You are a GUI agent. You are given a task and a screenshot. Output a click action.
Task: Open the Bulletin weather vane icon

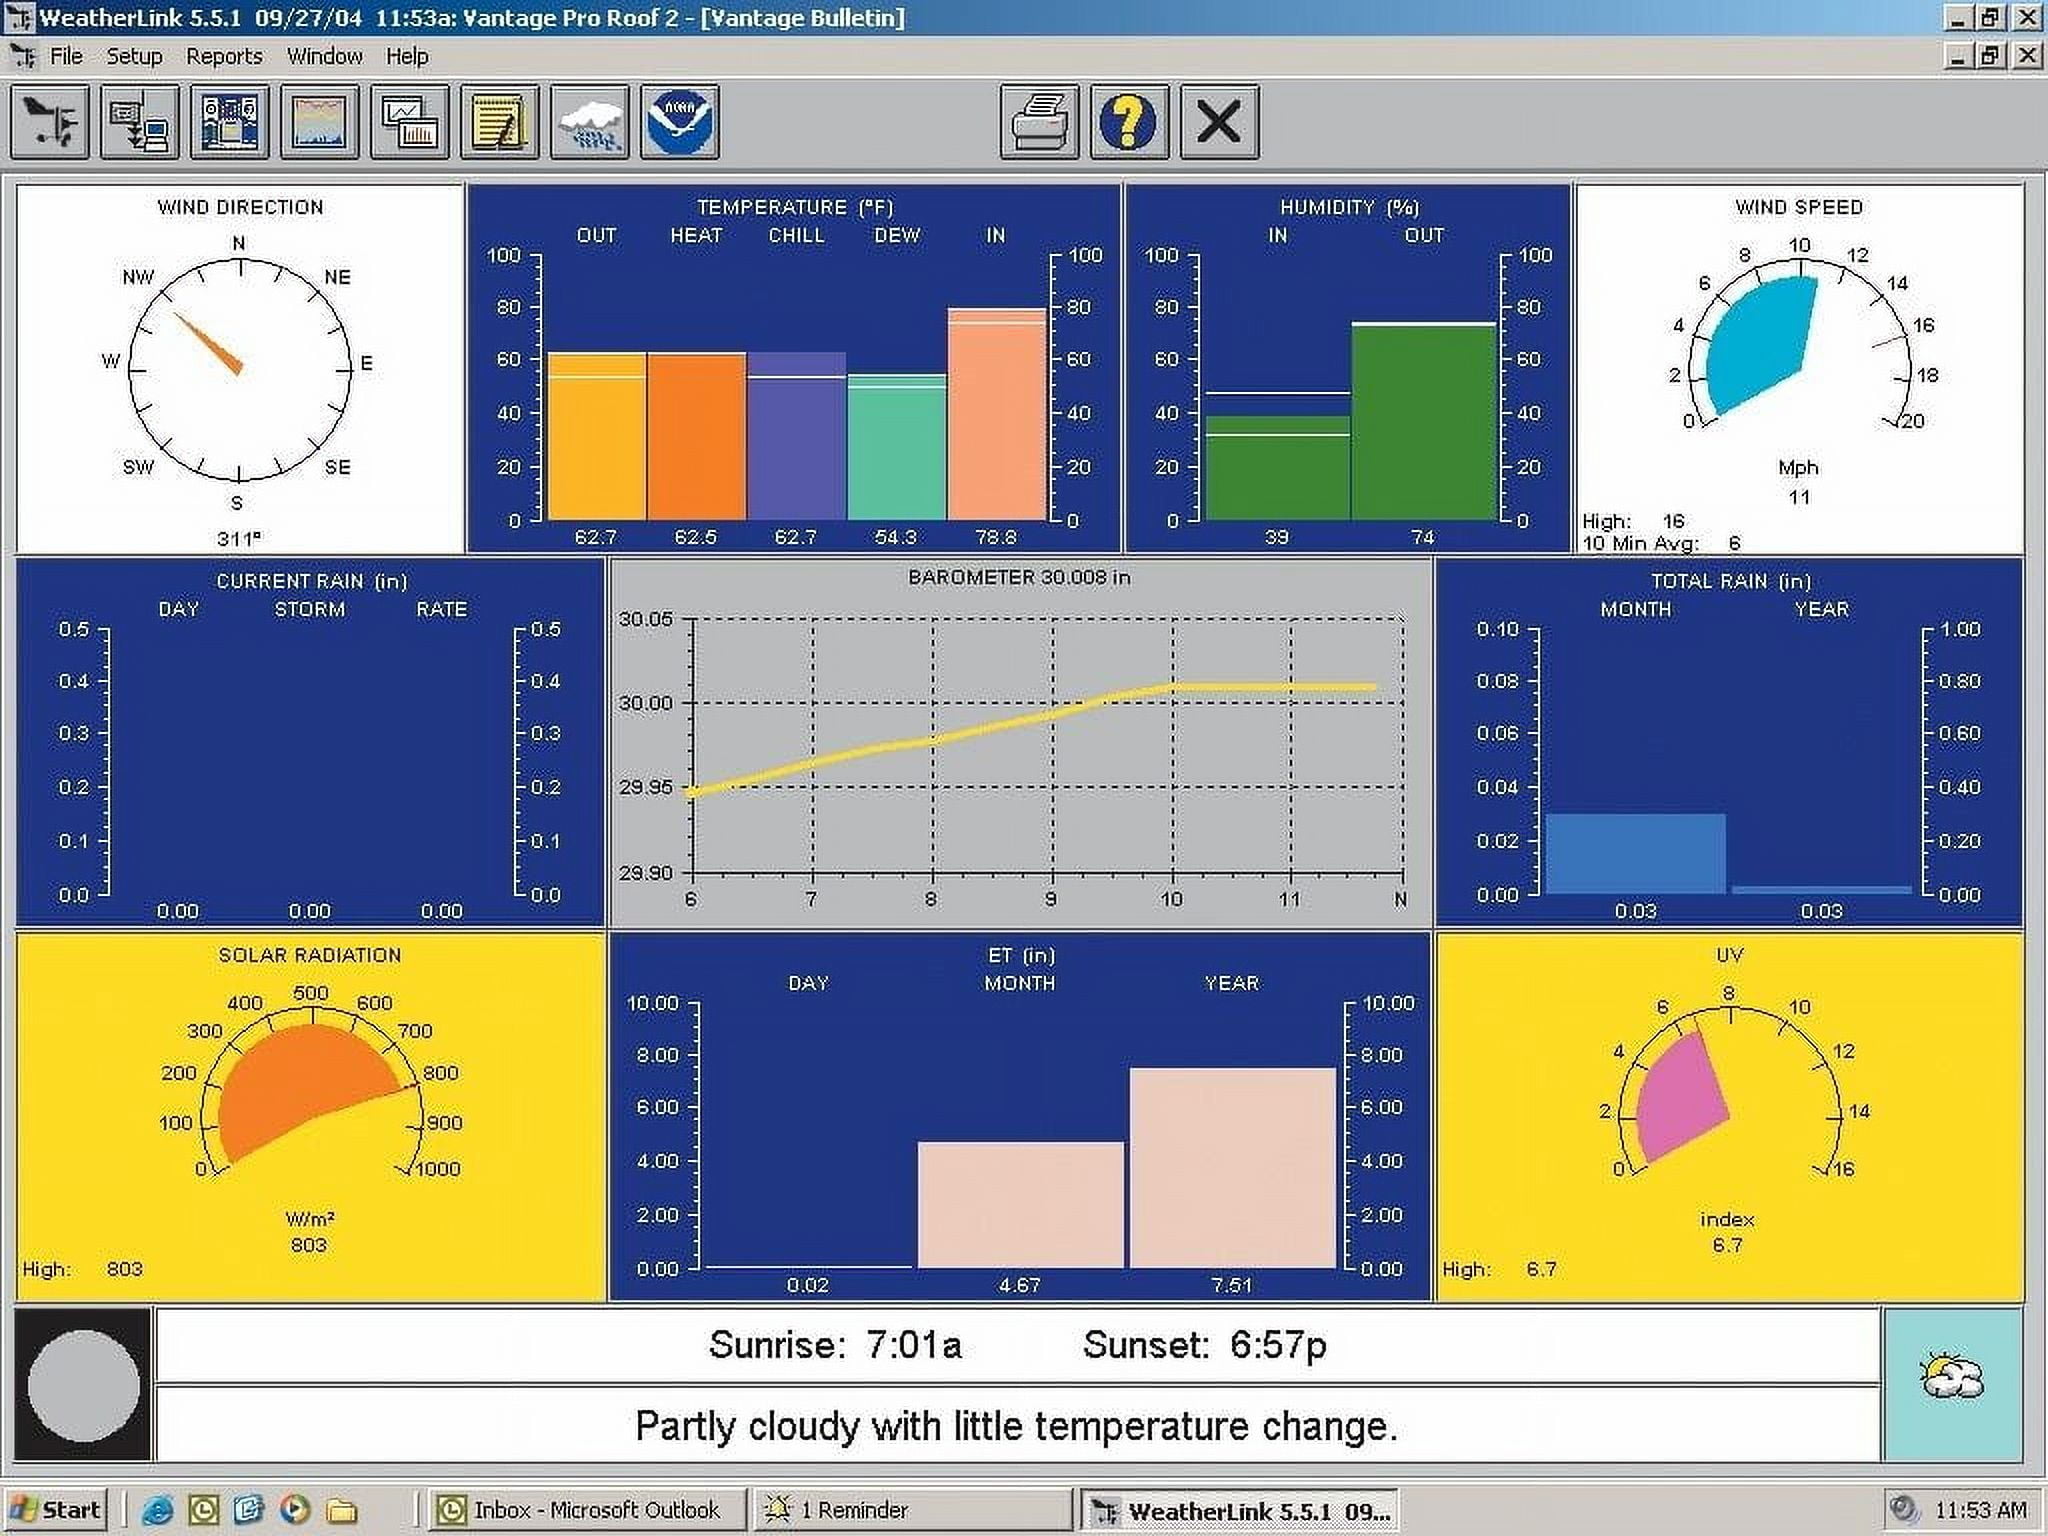tap(52, 122)
